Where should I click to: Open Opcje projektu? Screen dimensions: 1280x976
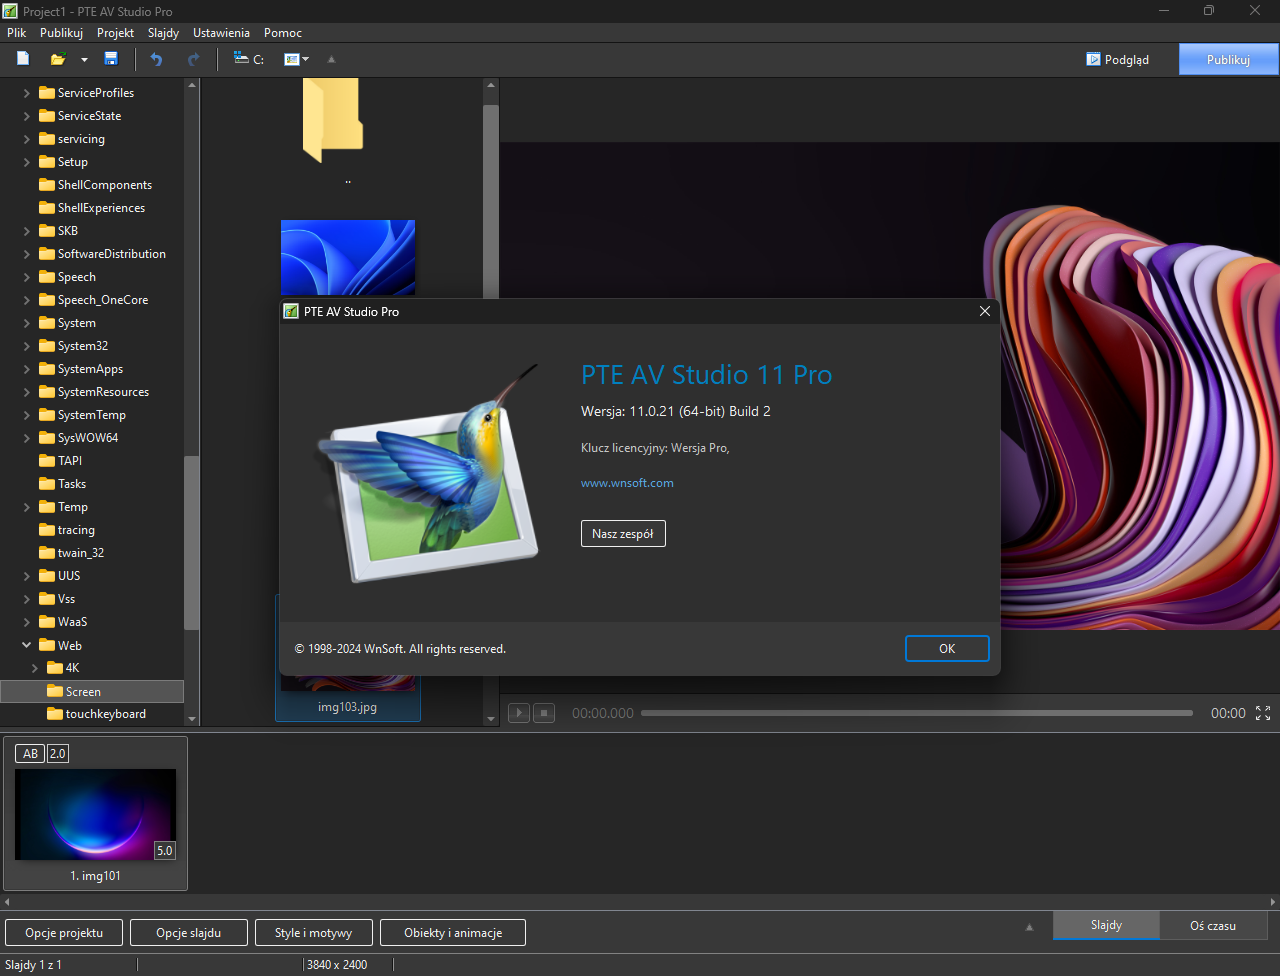64,933
